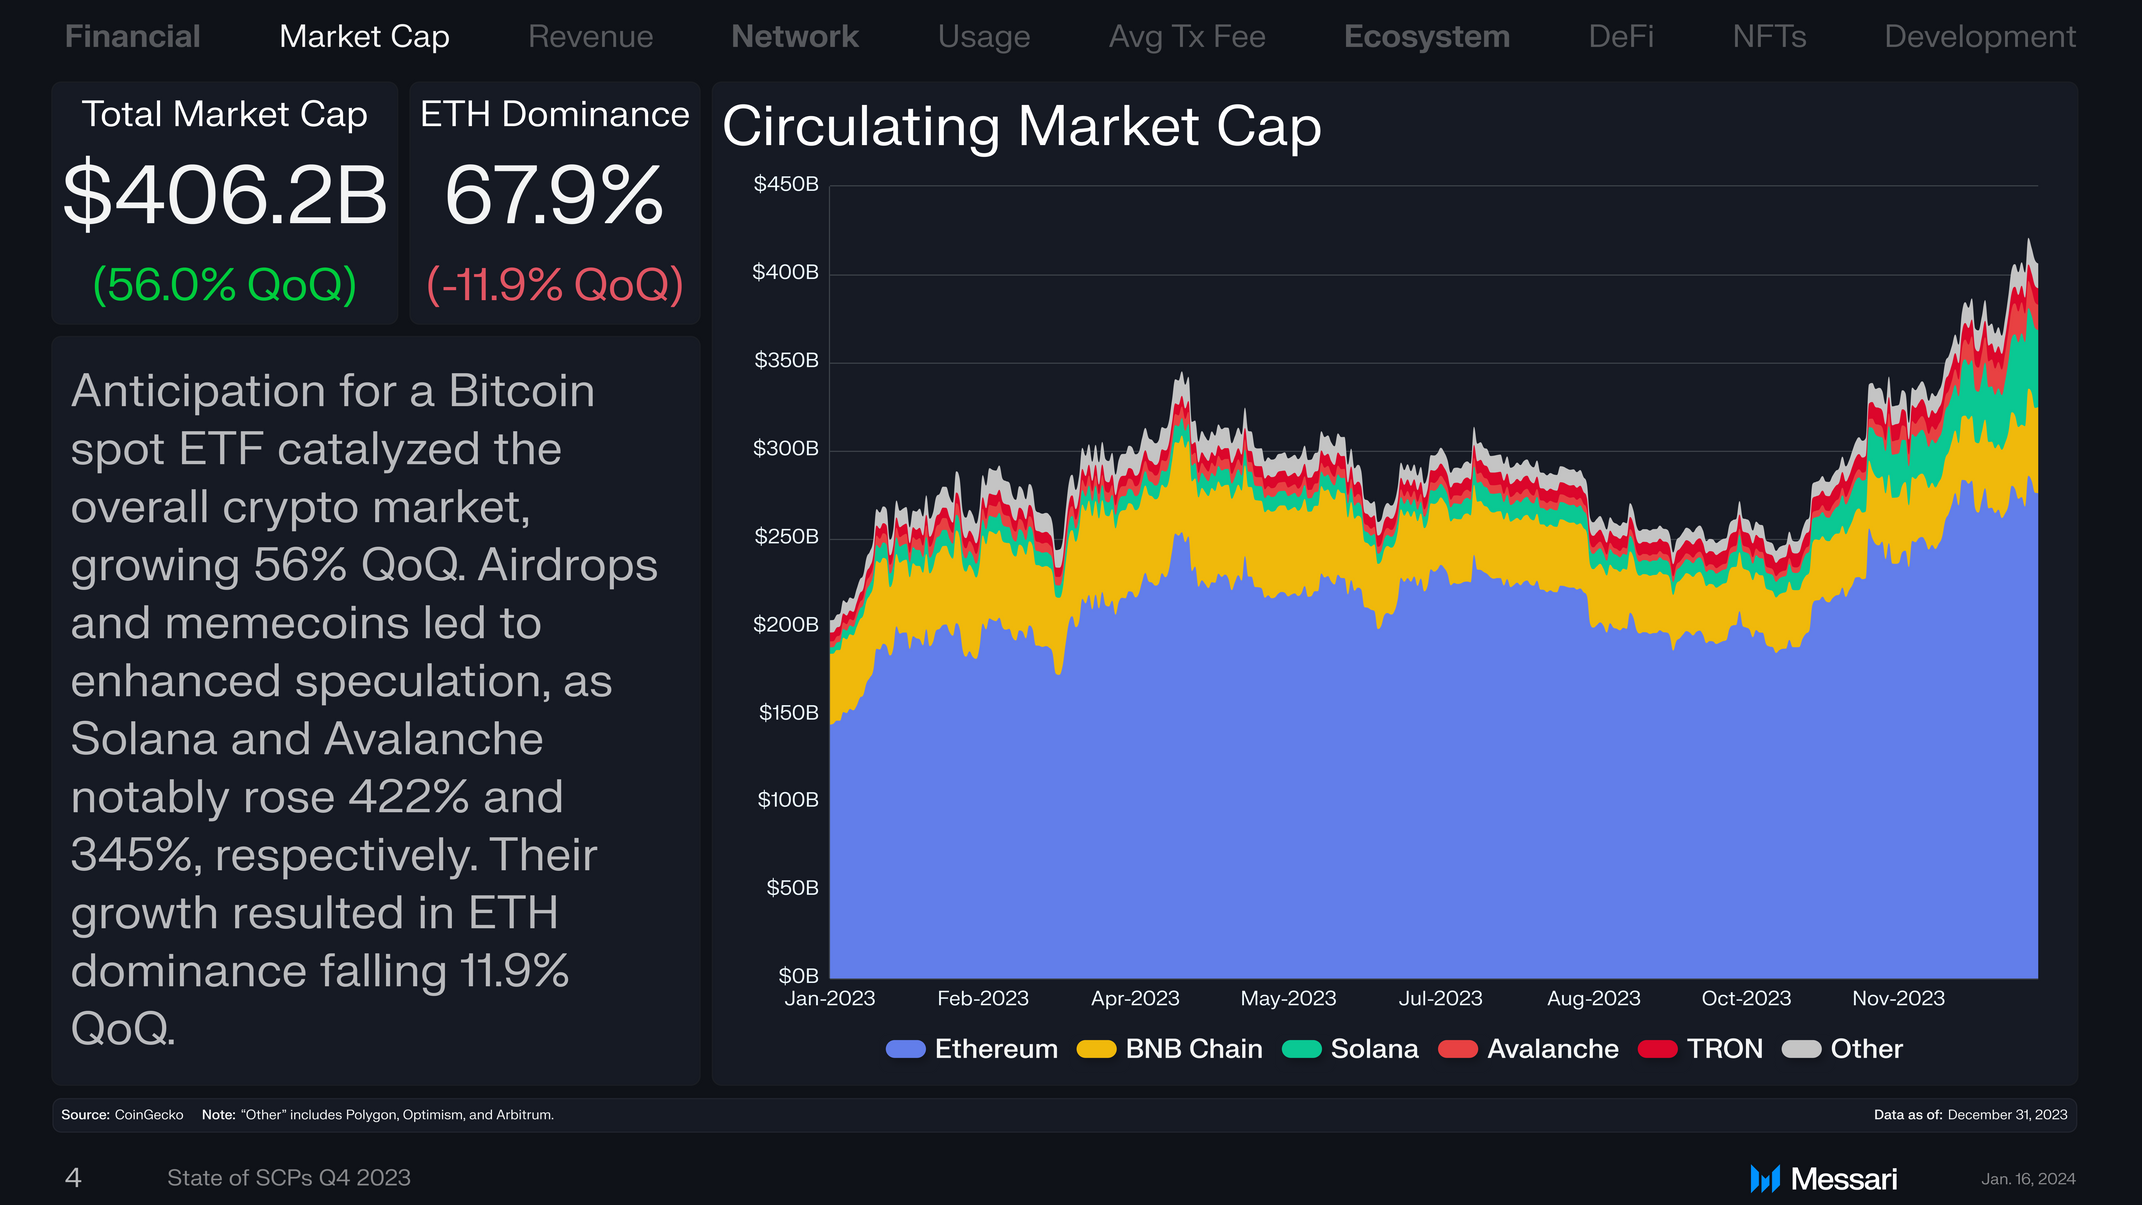
Task: Click the $400B y-axis label
Action: click(x=786, y=272)
